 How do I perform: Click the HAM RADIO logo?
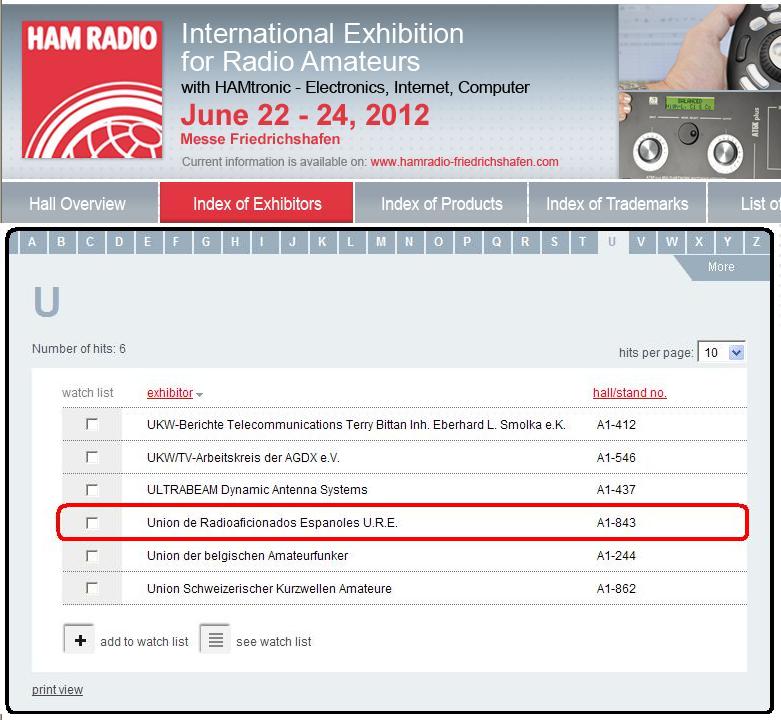coord(91,92)
